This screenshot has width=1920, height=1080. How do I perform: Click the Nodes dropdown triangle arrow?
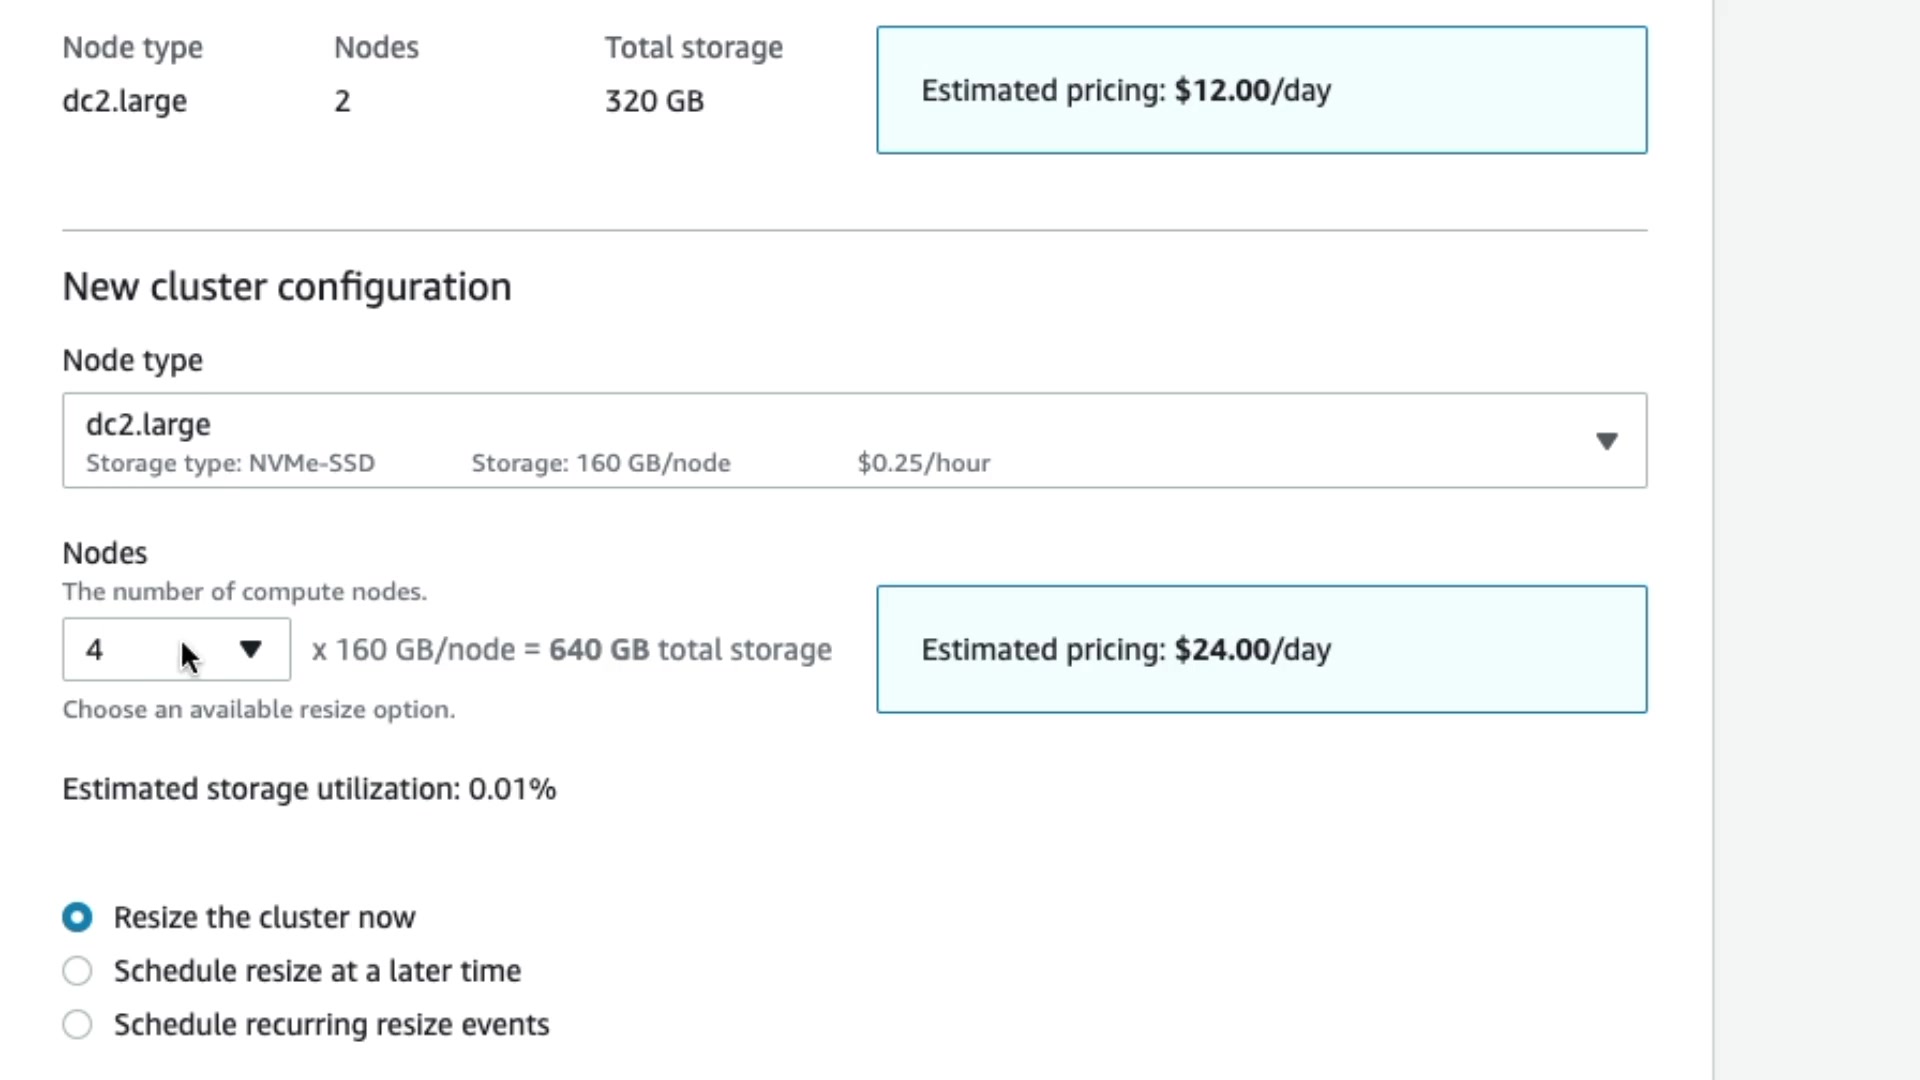(251, 650)
